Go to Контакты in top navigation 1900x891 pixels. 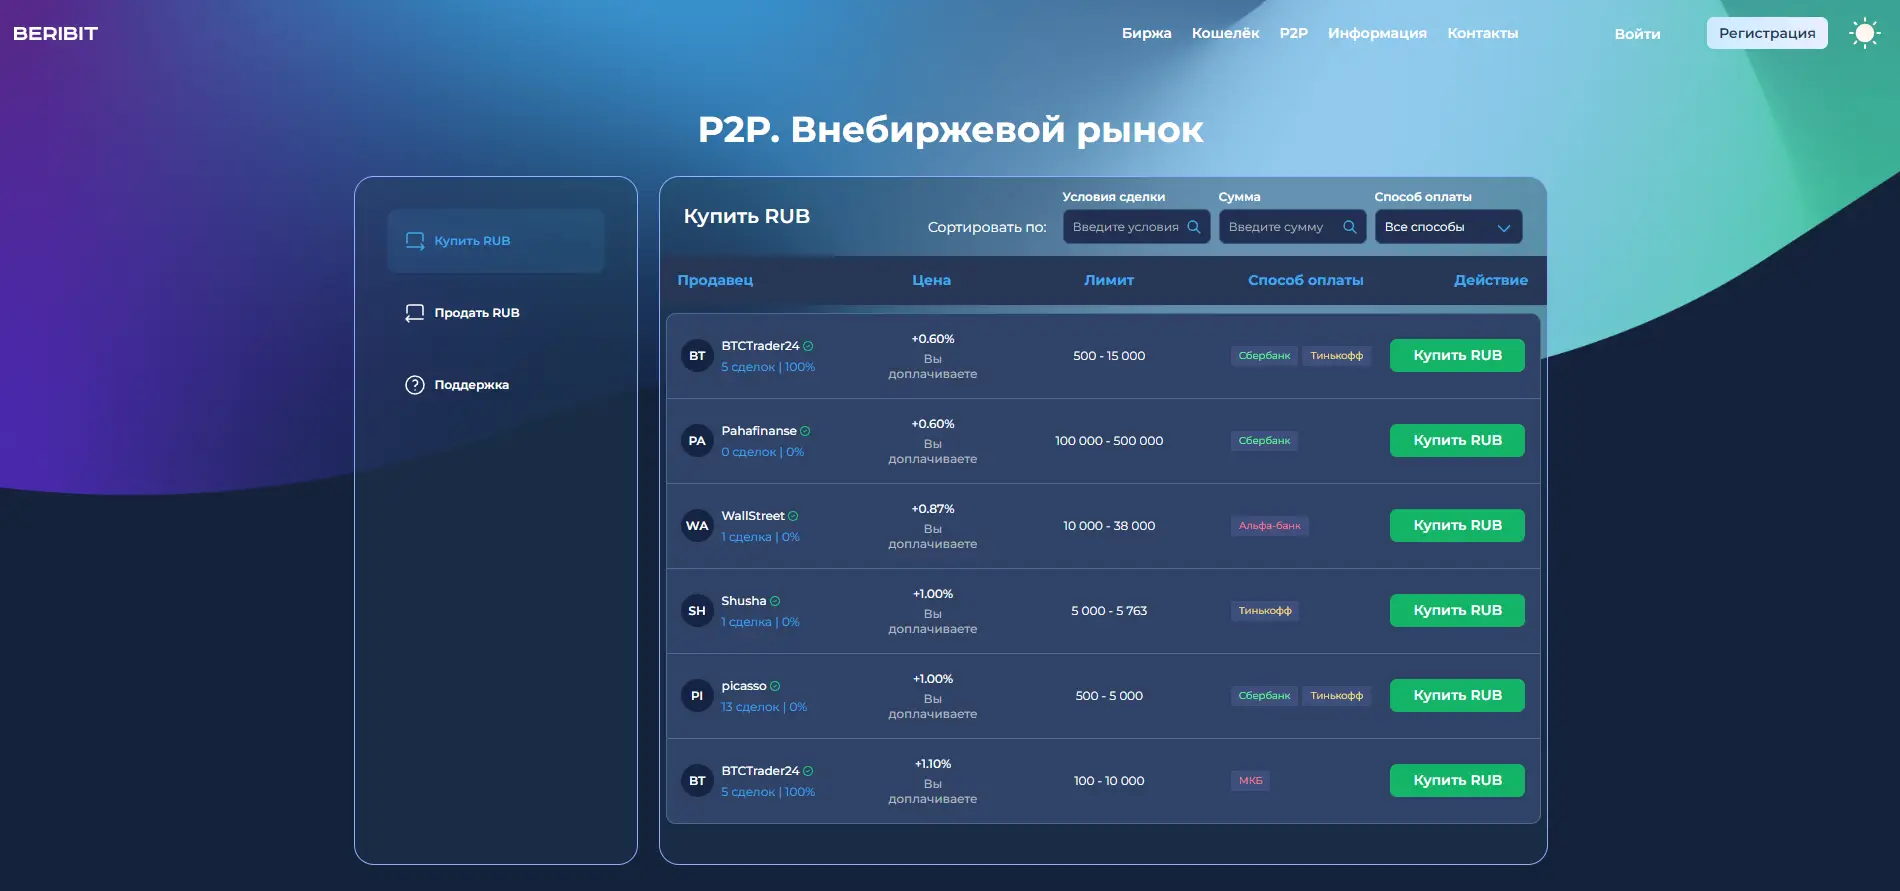click(x=1482, y=33)
